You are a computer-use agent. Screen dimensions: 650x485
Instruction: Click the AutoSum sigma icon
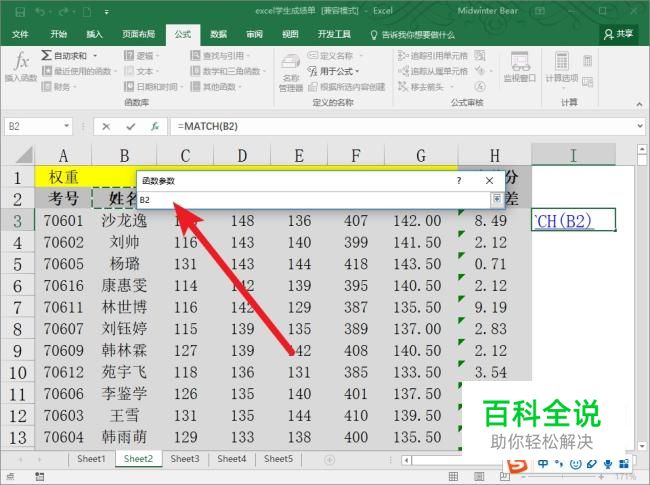pos(46,55)
